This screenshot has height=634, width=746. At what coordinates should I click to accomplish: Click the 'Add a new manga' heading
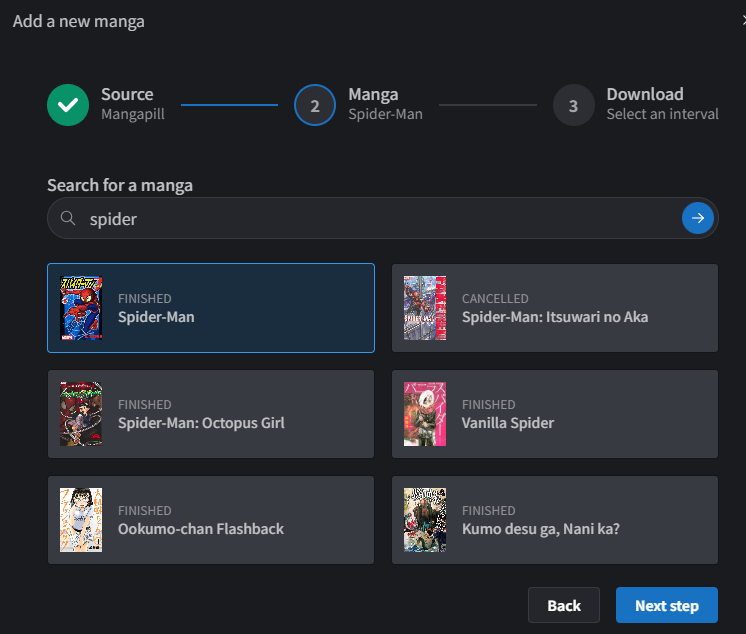pyautogui.click(x=79, y=21)
